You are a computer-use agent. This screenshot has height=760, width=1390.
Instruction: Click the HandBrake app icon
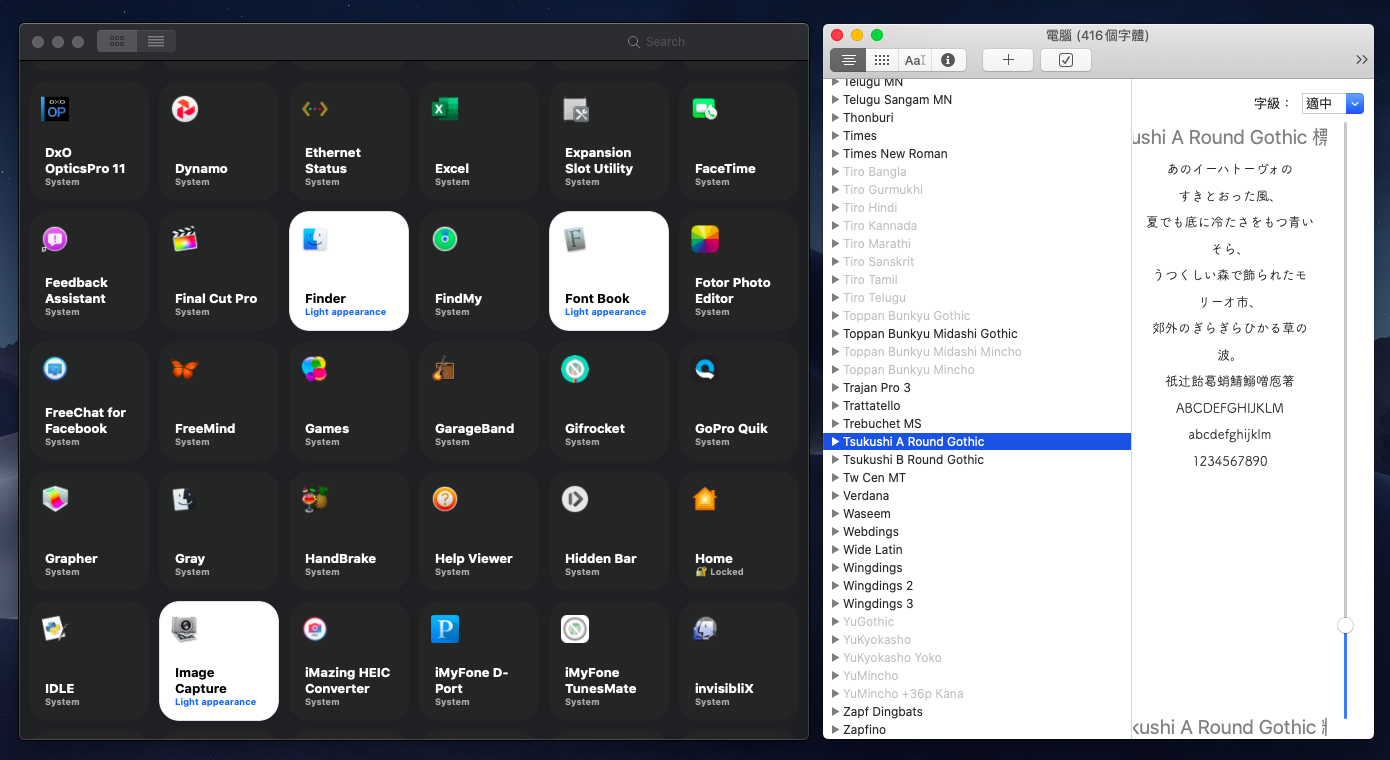[x=315, y=498]
